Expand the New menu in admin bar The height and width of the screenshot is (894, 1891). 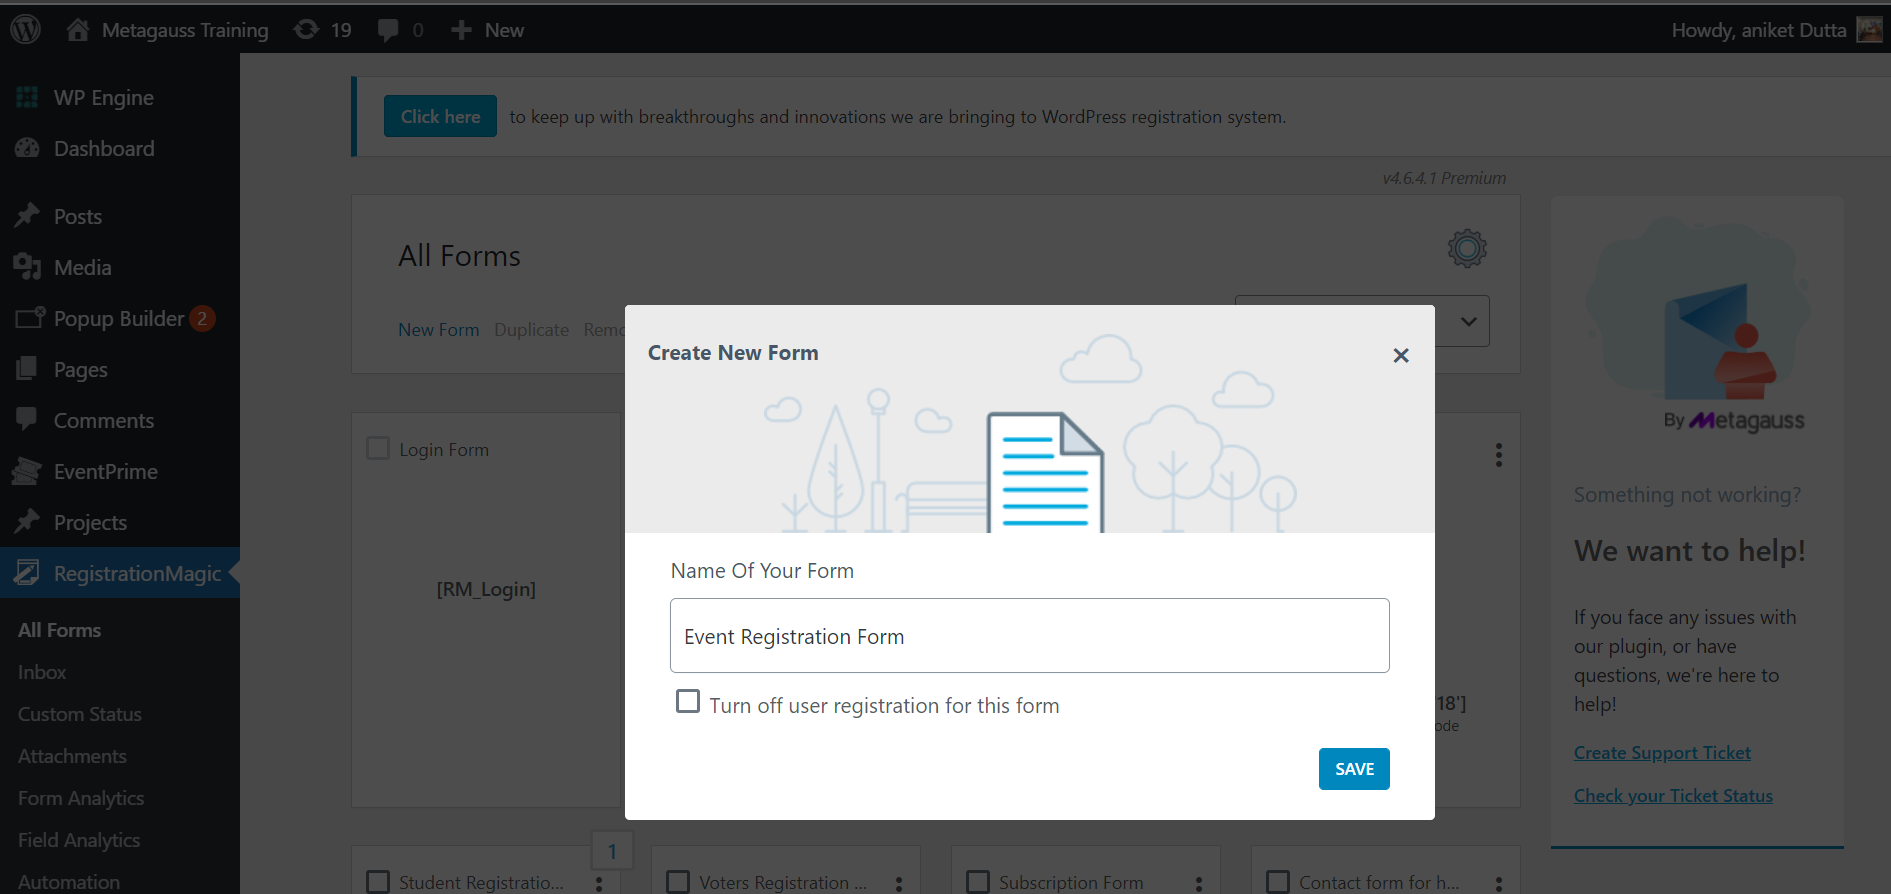[488, 30]
